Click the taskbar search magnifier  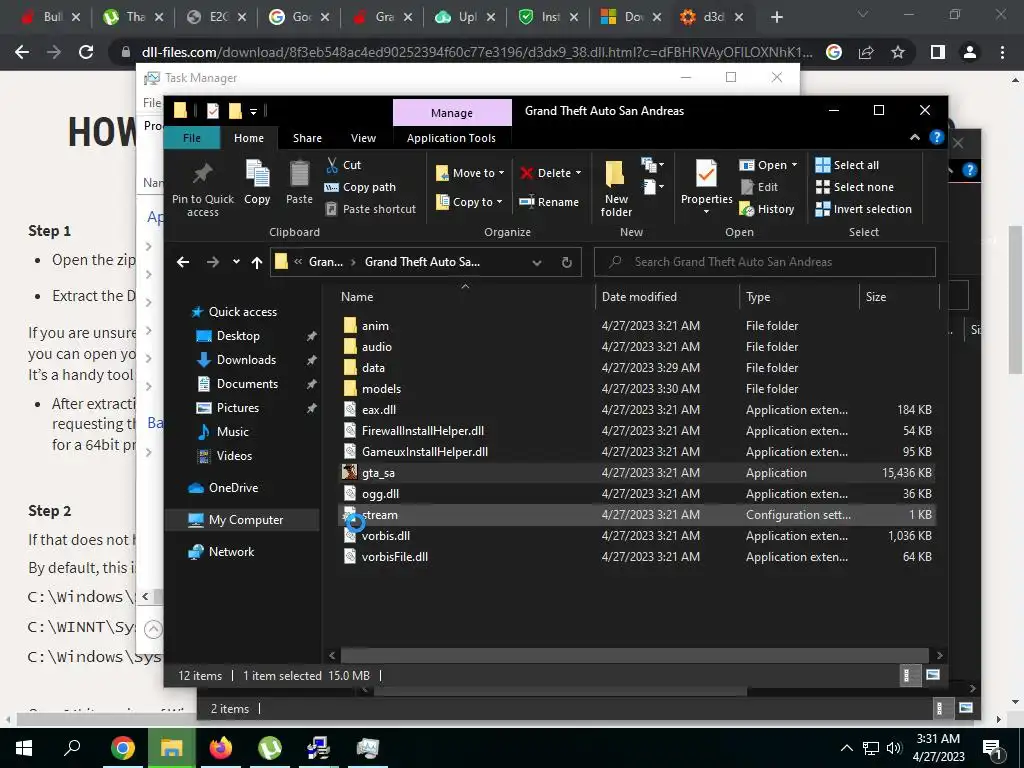tap(72, 748)
